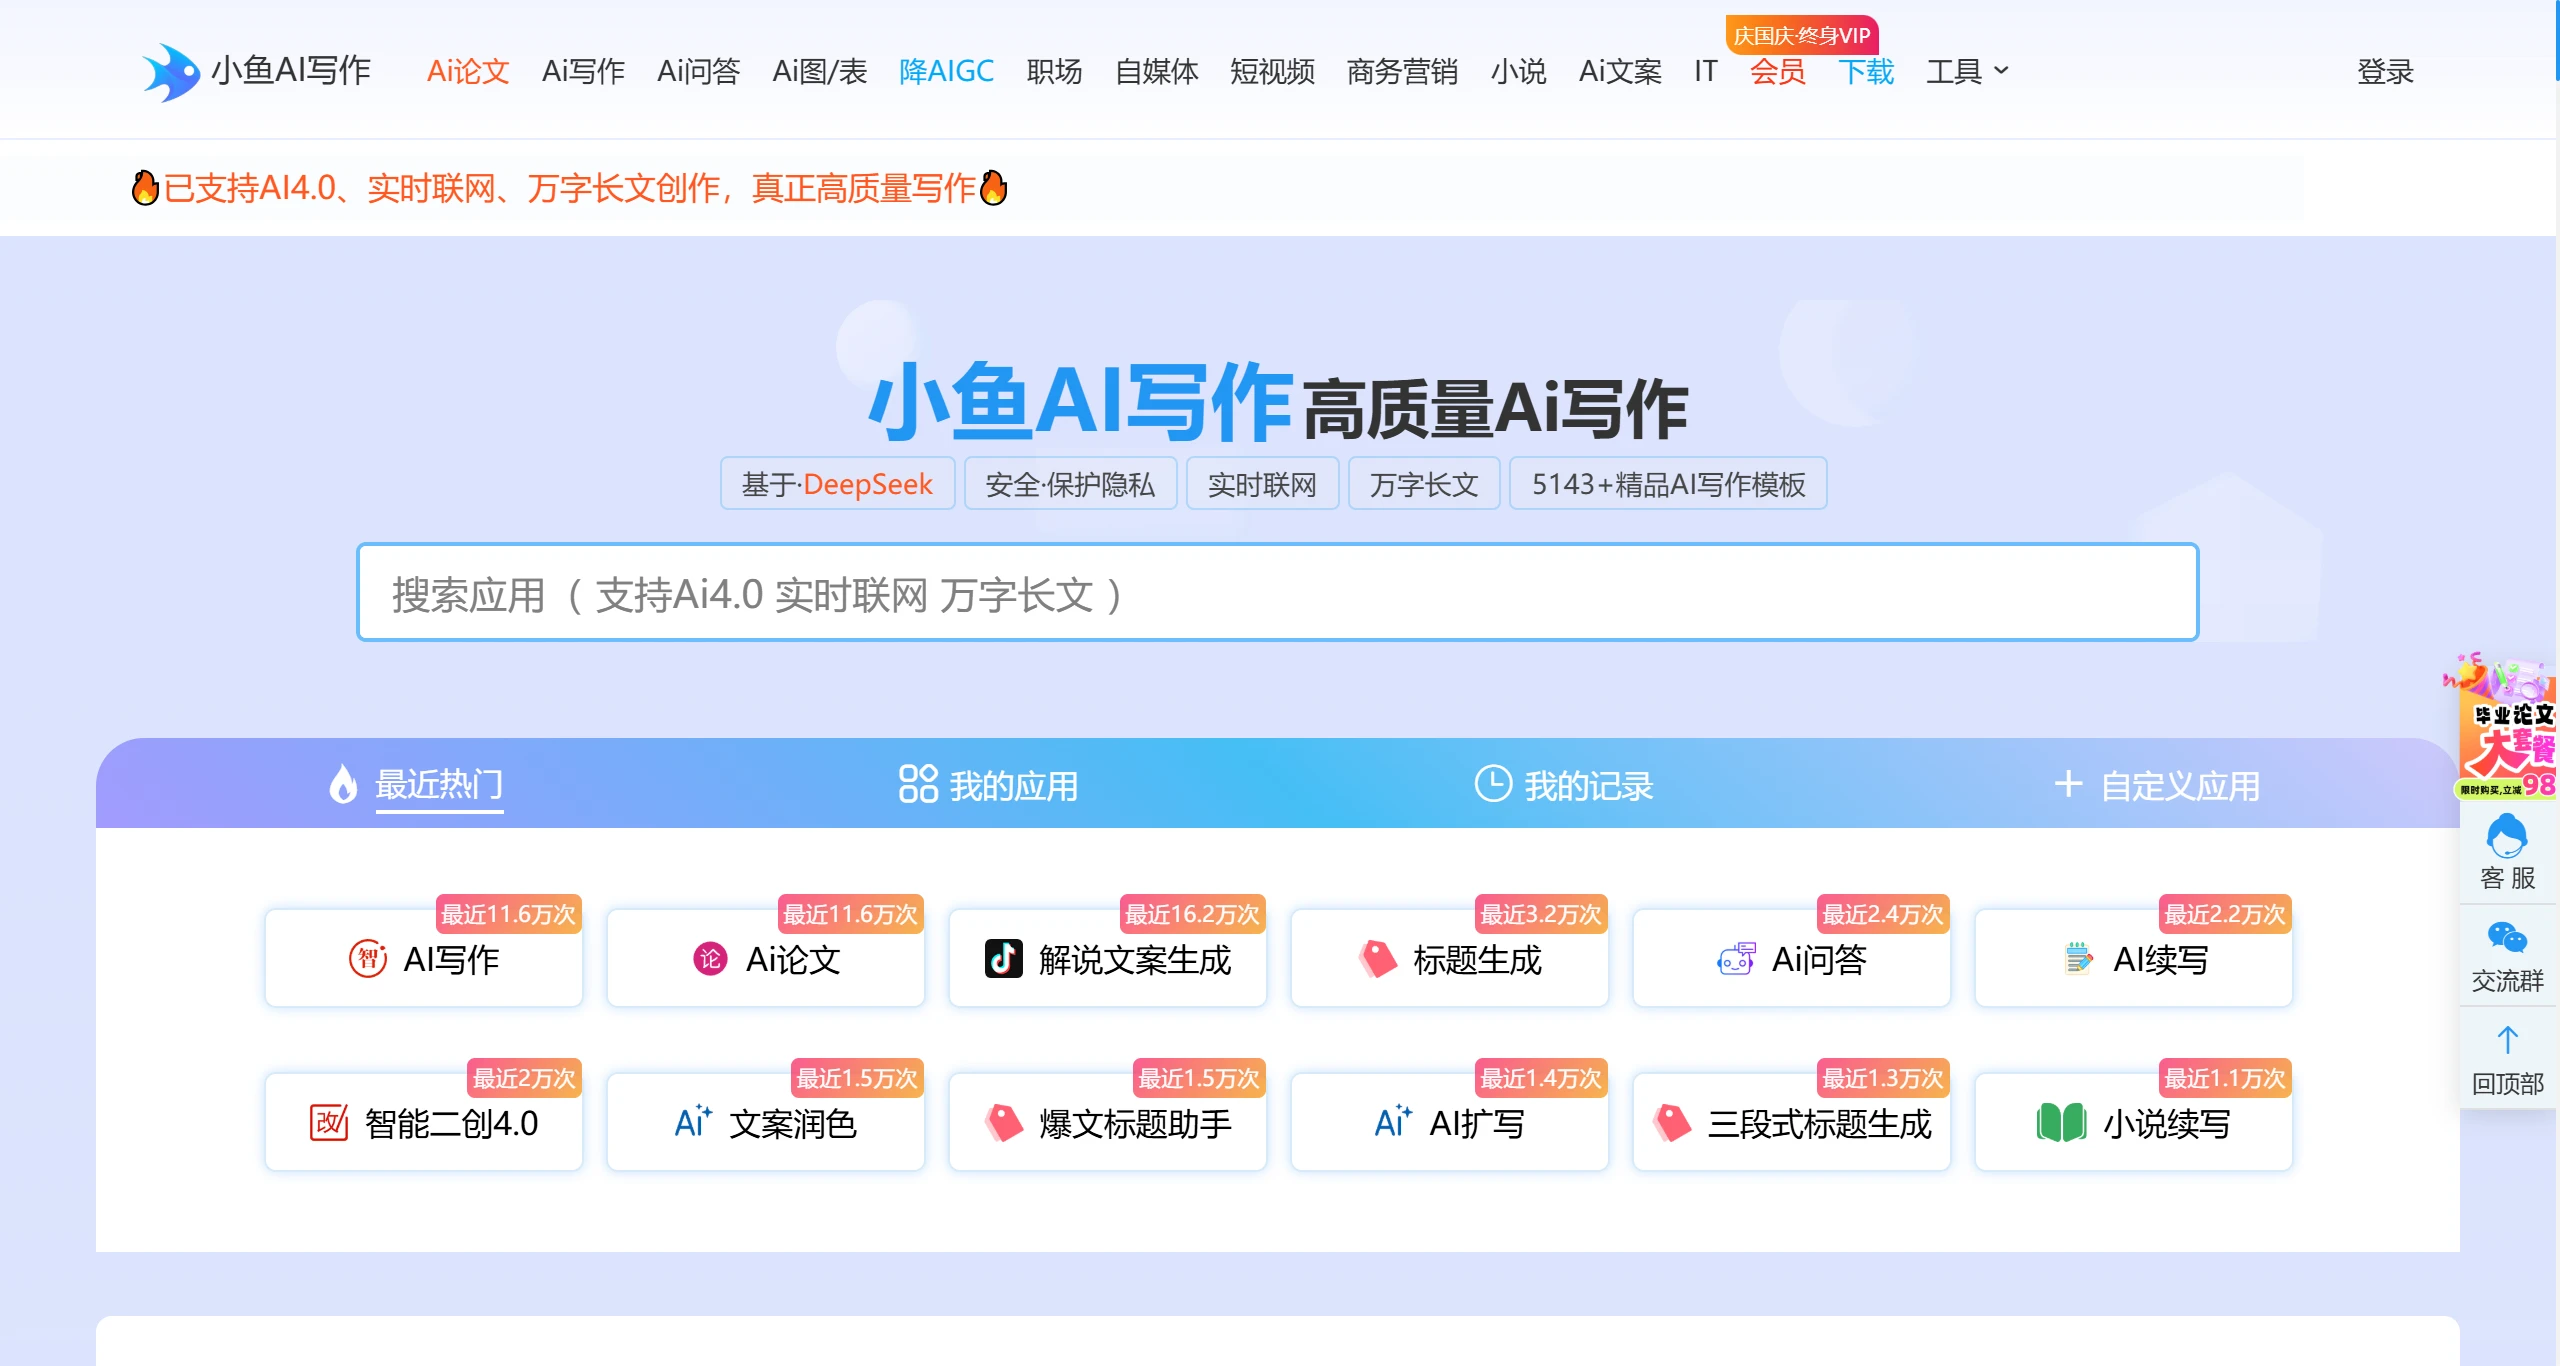Switch to the 我的应用 tab

pyautogui.click(x=987, y=785)
